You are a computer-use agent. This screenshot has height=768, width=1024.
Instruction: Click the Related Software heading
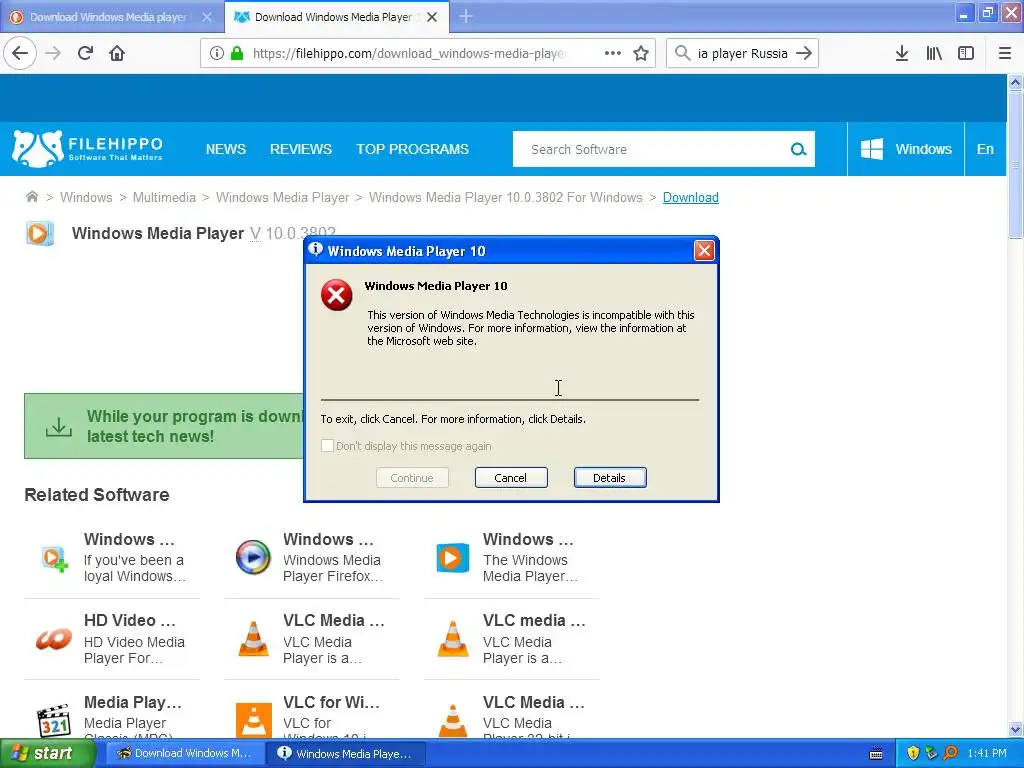pyautogui.click(x=97, y=494)
